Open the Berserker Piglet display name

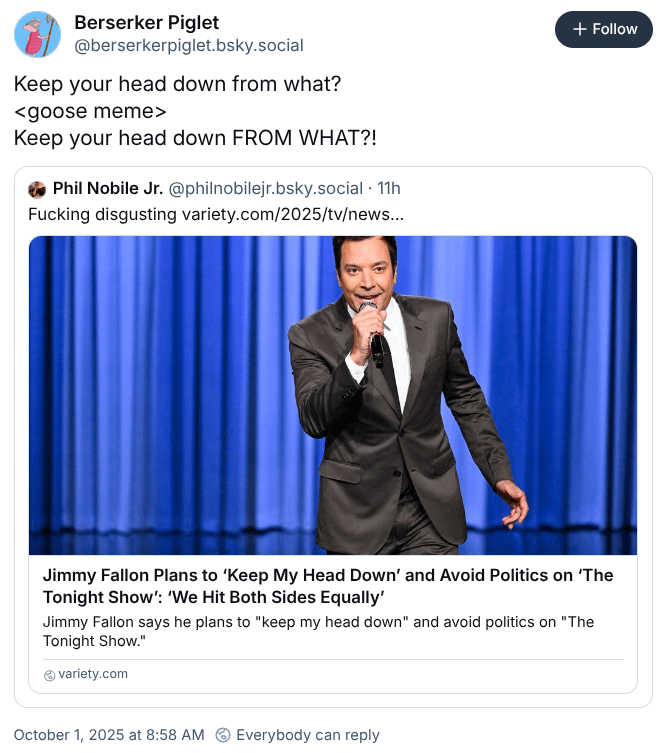(x=146, y=22)
